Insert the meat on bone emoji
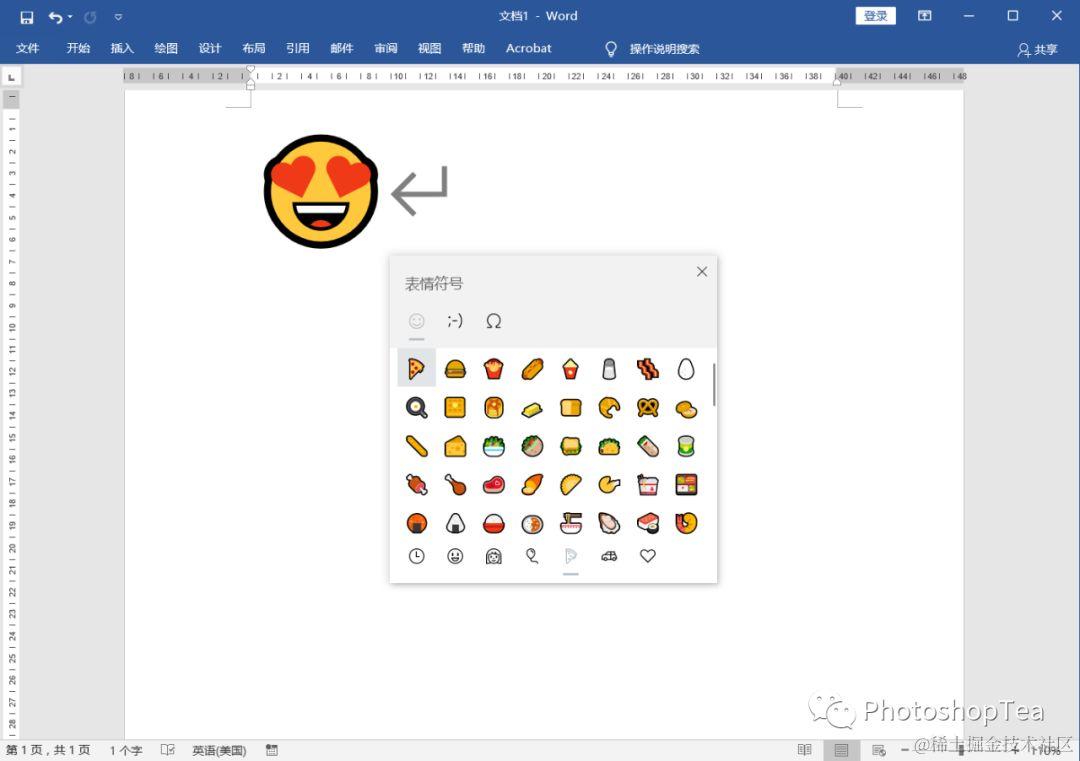1080x761 pixels. point(416,485)
